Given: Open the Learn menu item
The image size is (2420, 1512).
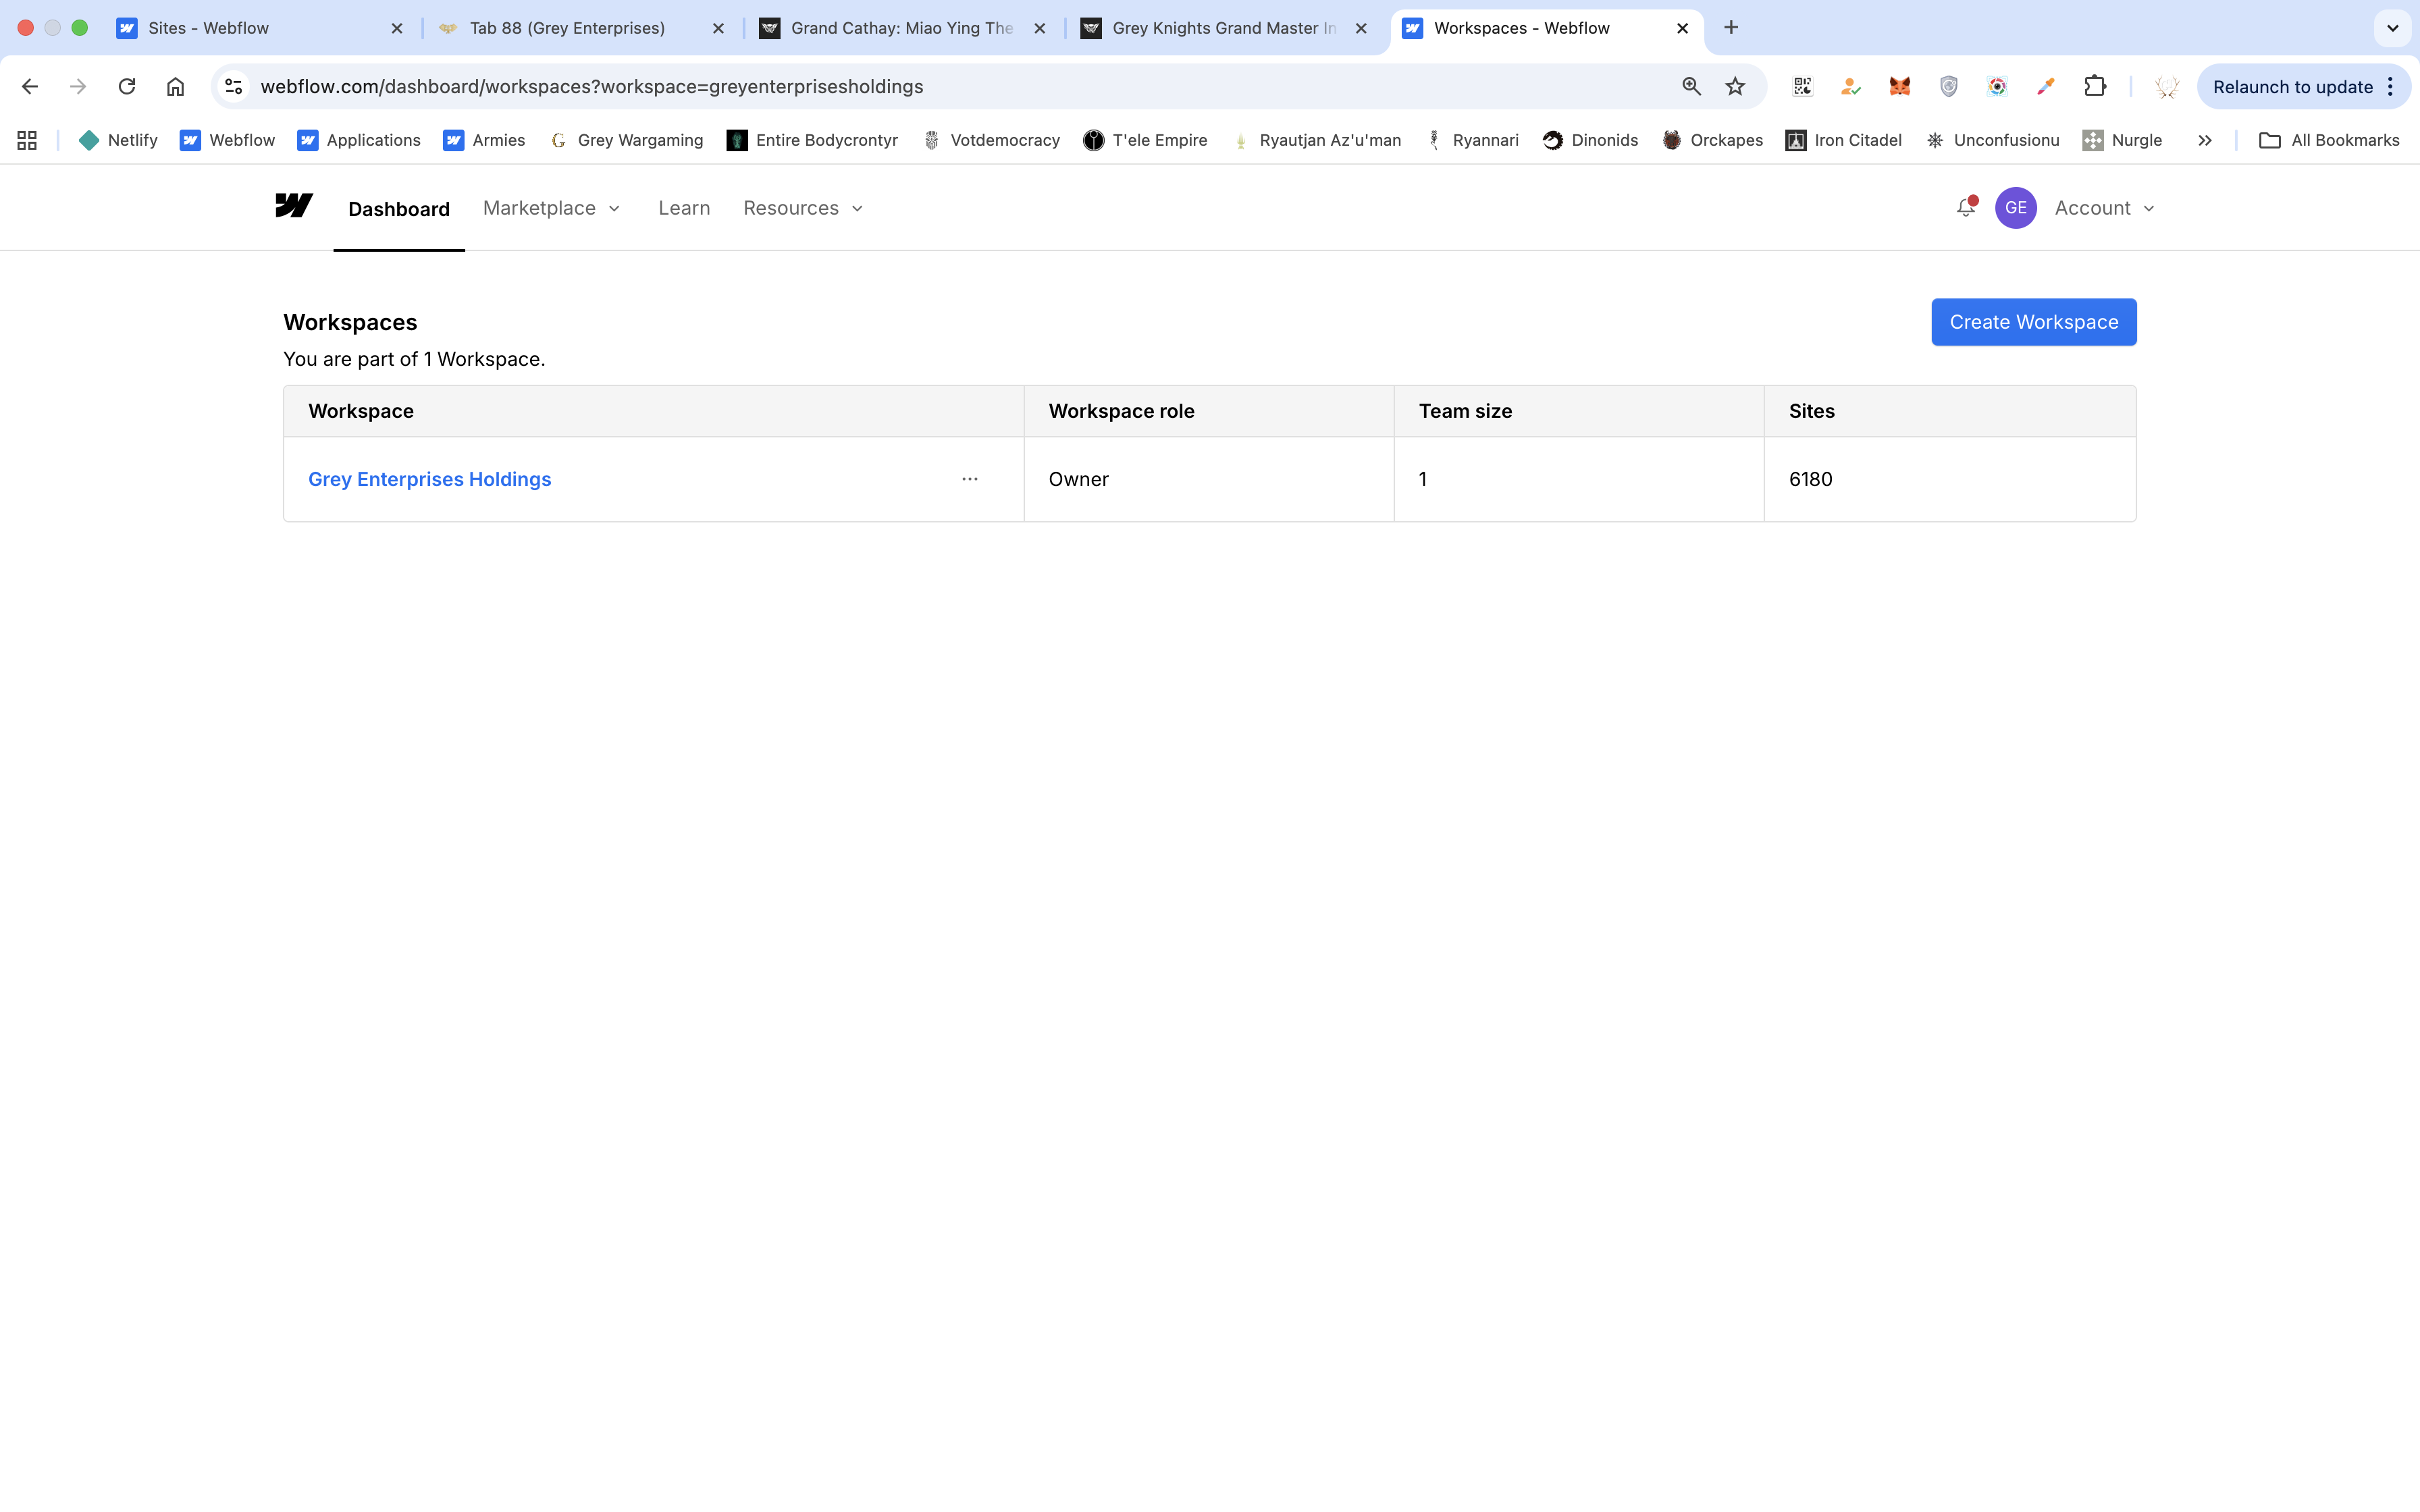Looking at the screenshot, I should (684, 208).
